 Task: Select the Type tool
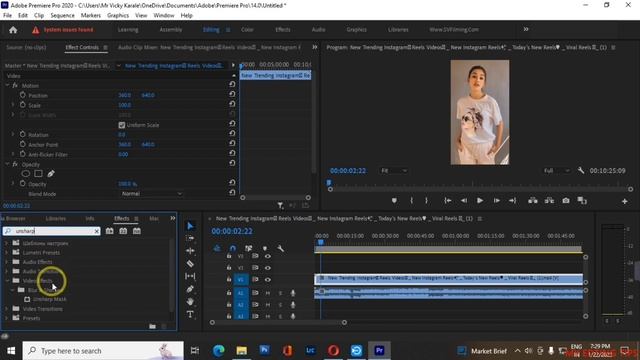click(190, 314)
